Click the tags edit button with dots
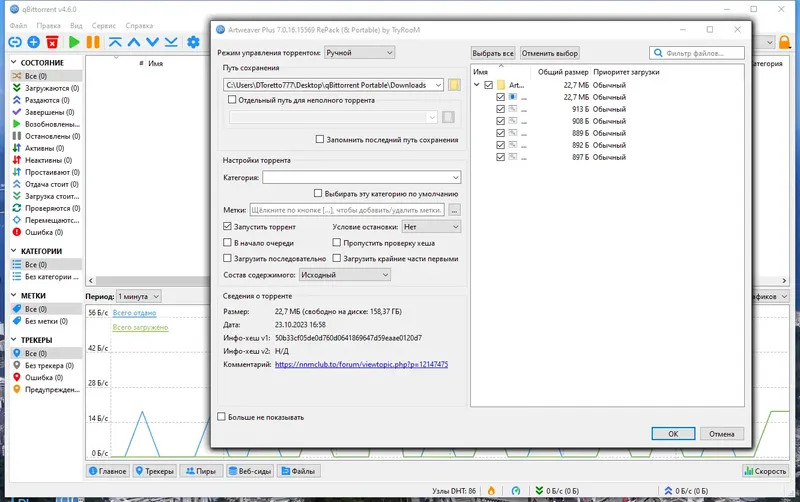 pos(454,210)
